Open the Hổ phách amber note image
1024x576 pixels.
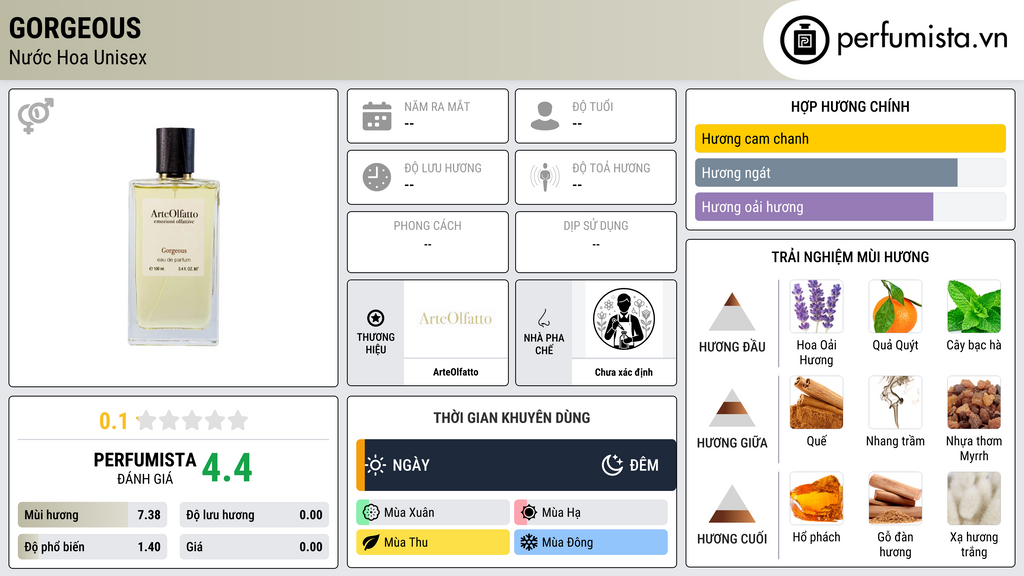tap(816, 498)
